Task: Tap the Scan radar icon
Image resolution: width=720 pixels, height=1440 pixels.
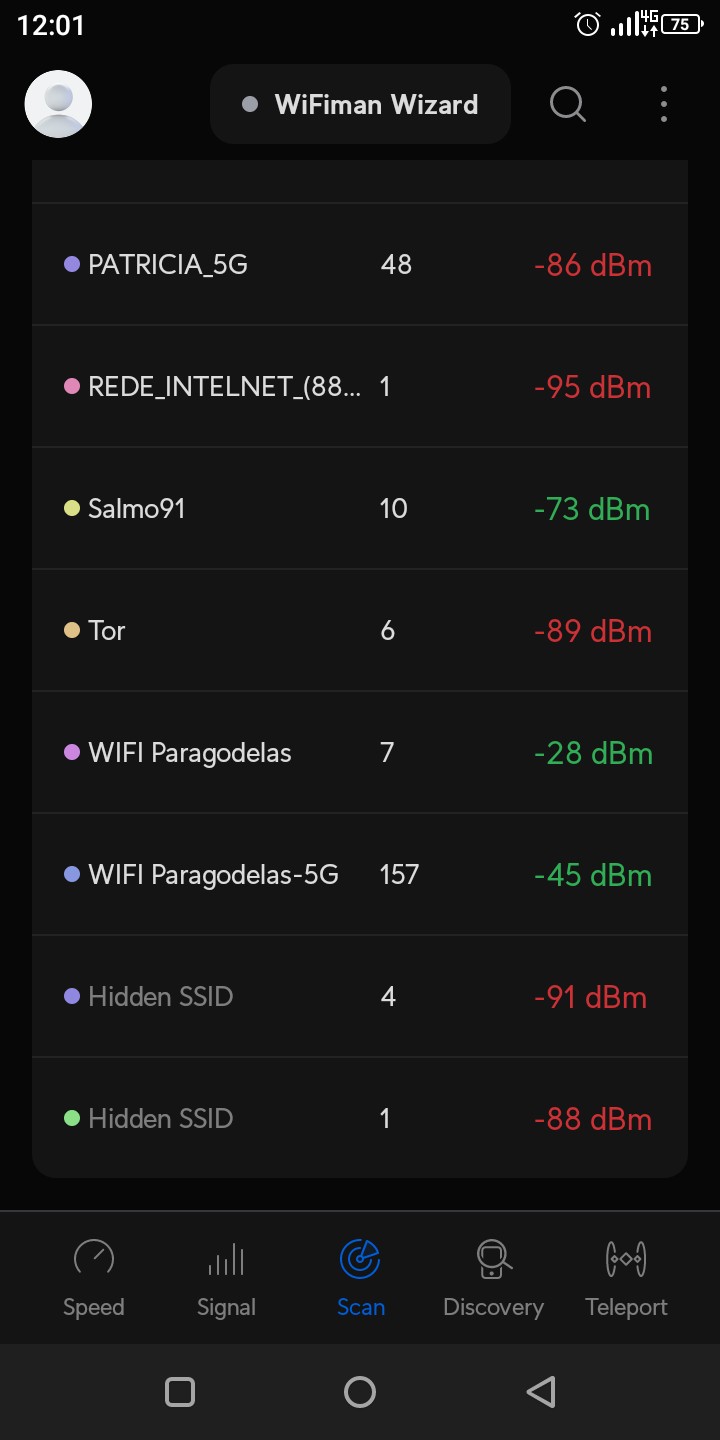Action: [x=360, y=1259]
